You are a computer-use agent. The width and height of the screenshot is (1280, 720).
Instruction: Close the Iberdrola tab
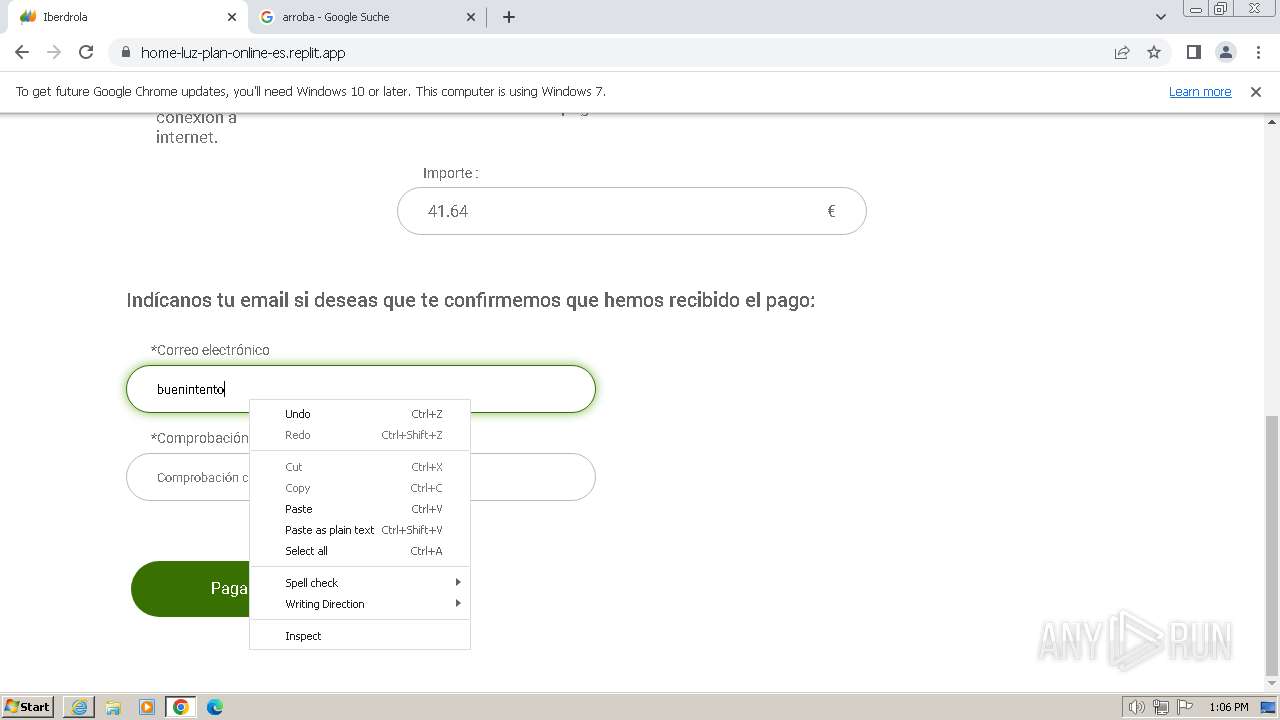click(x=232, y=17)
